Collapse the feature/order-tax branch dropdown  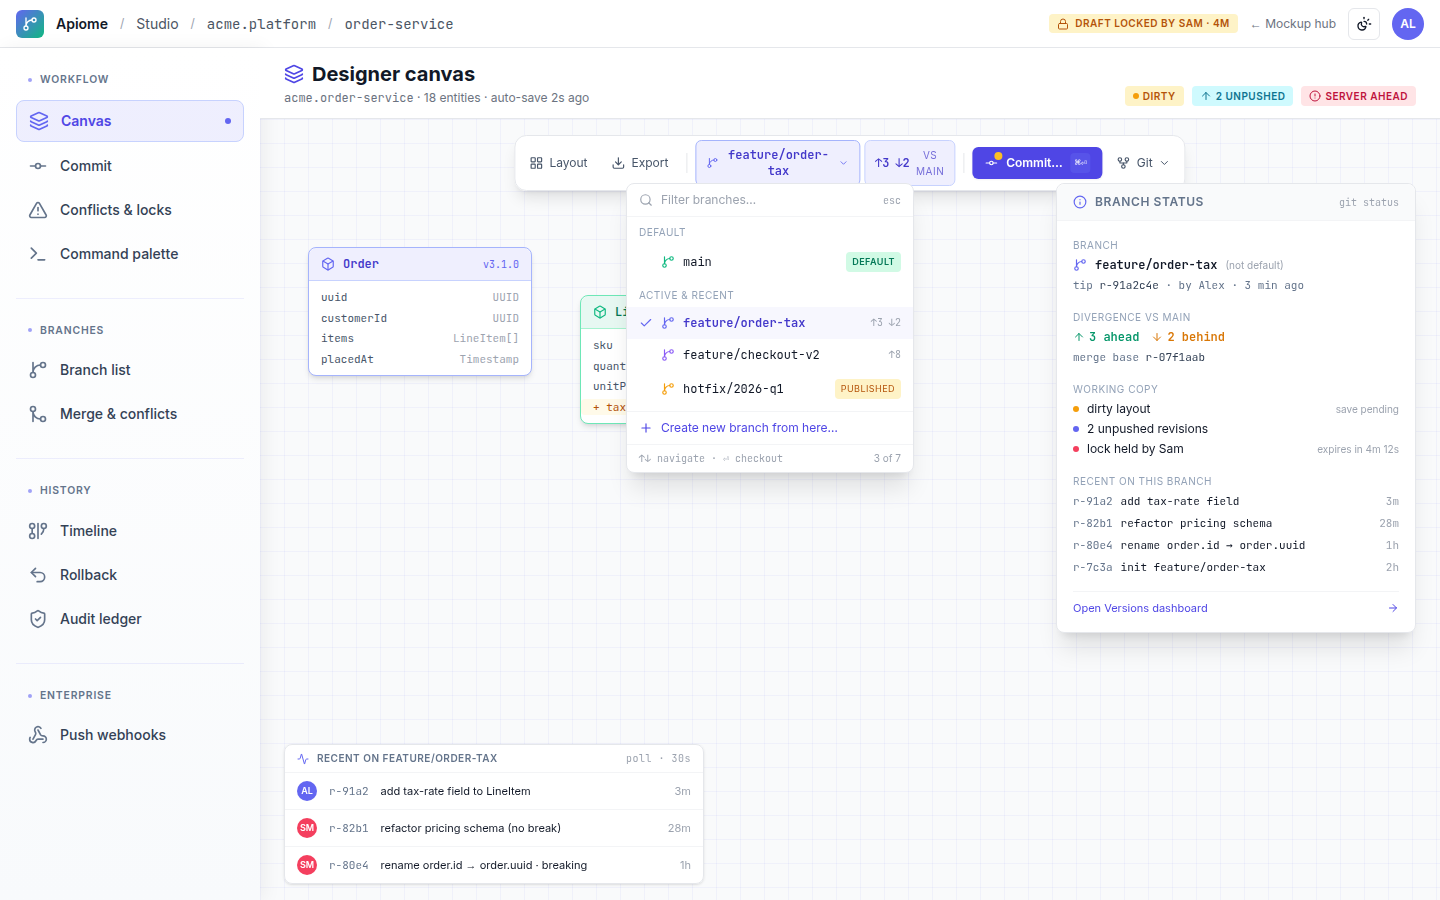[777, 163]
